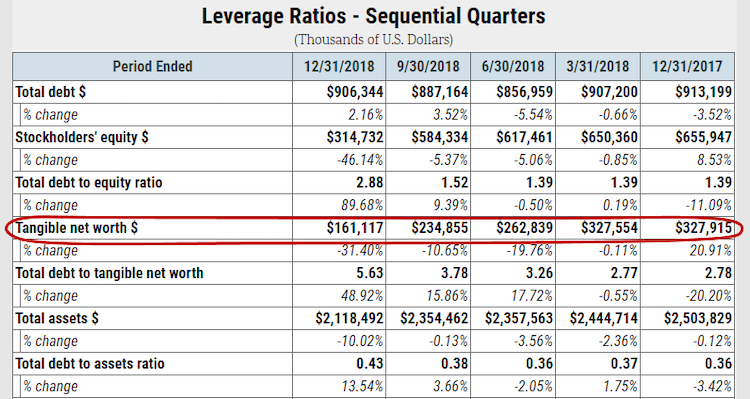This screenshot has width=750, height=399.
Task: Select the total debt value $907,200
Action: [x=609, y=92]
